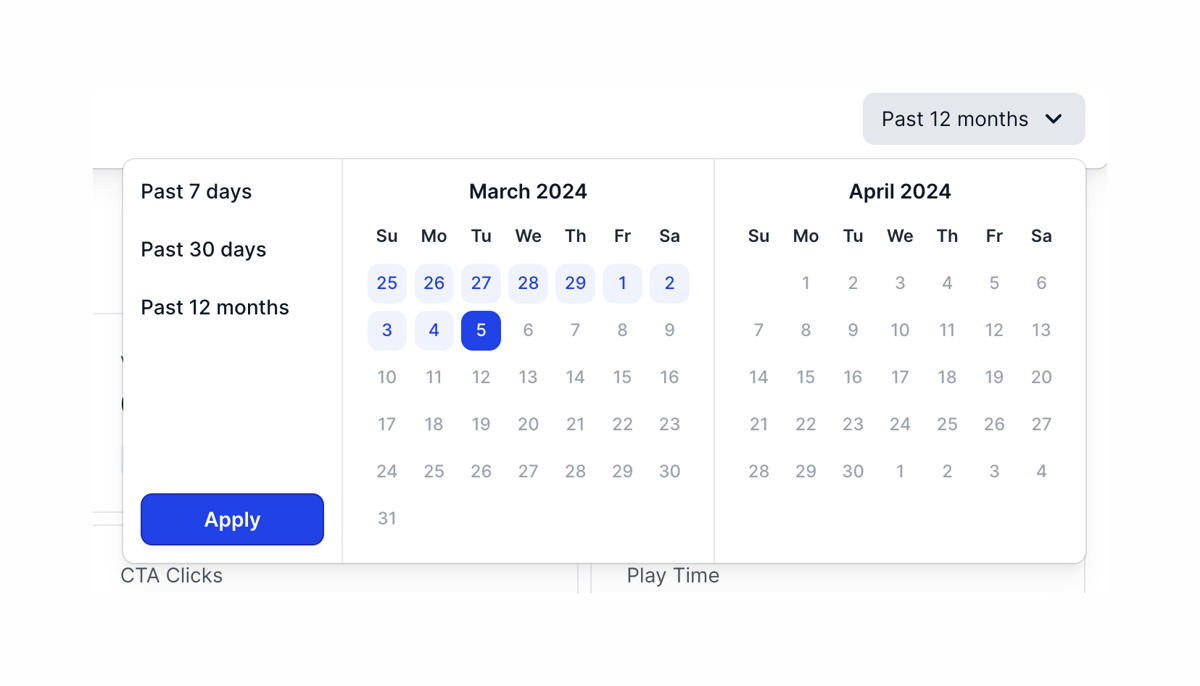Pick March 31 in the March calendar

click(387, 518)
